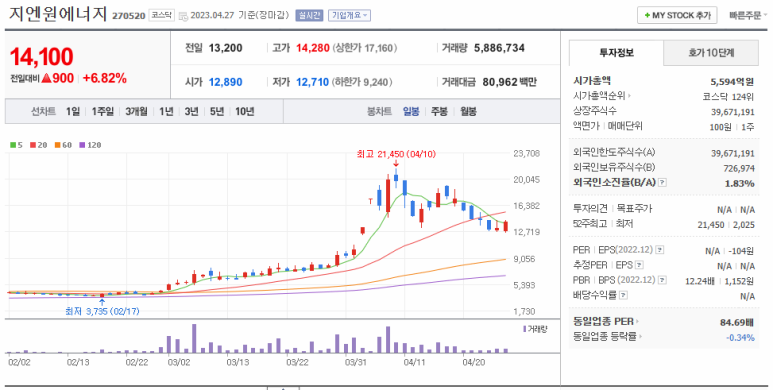Click the 코스닥 124위 ranking value

click(x=729, y=97)
